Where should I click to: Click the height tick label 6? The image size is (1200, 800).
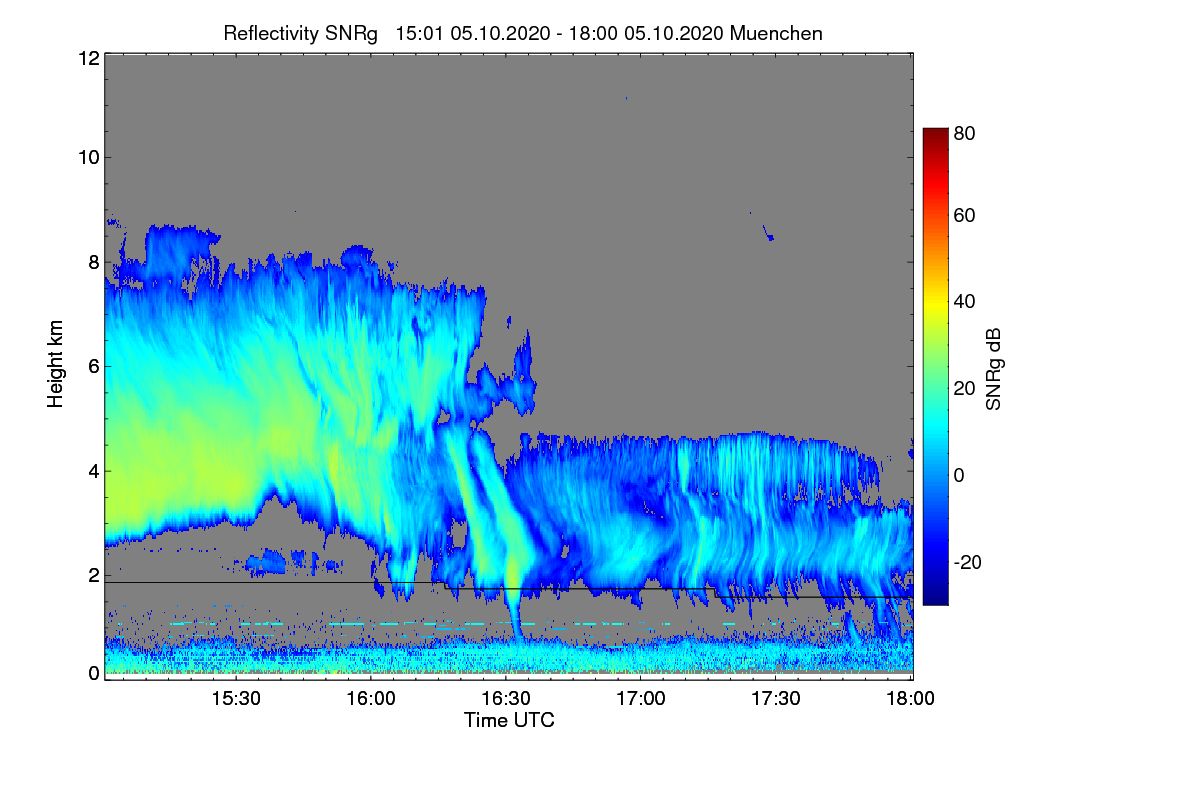tap(93, 366)
